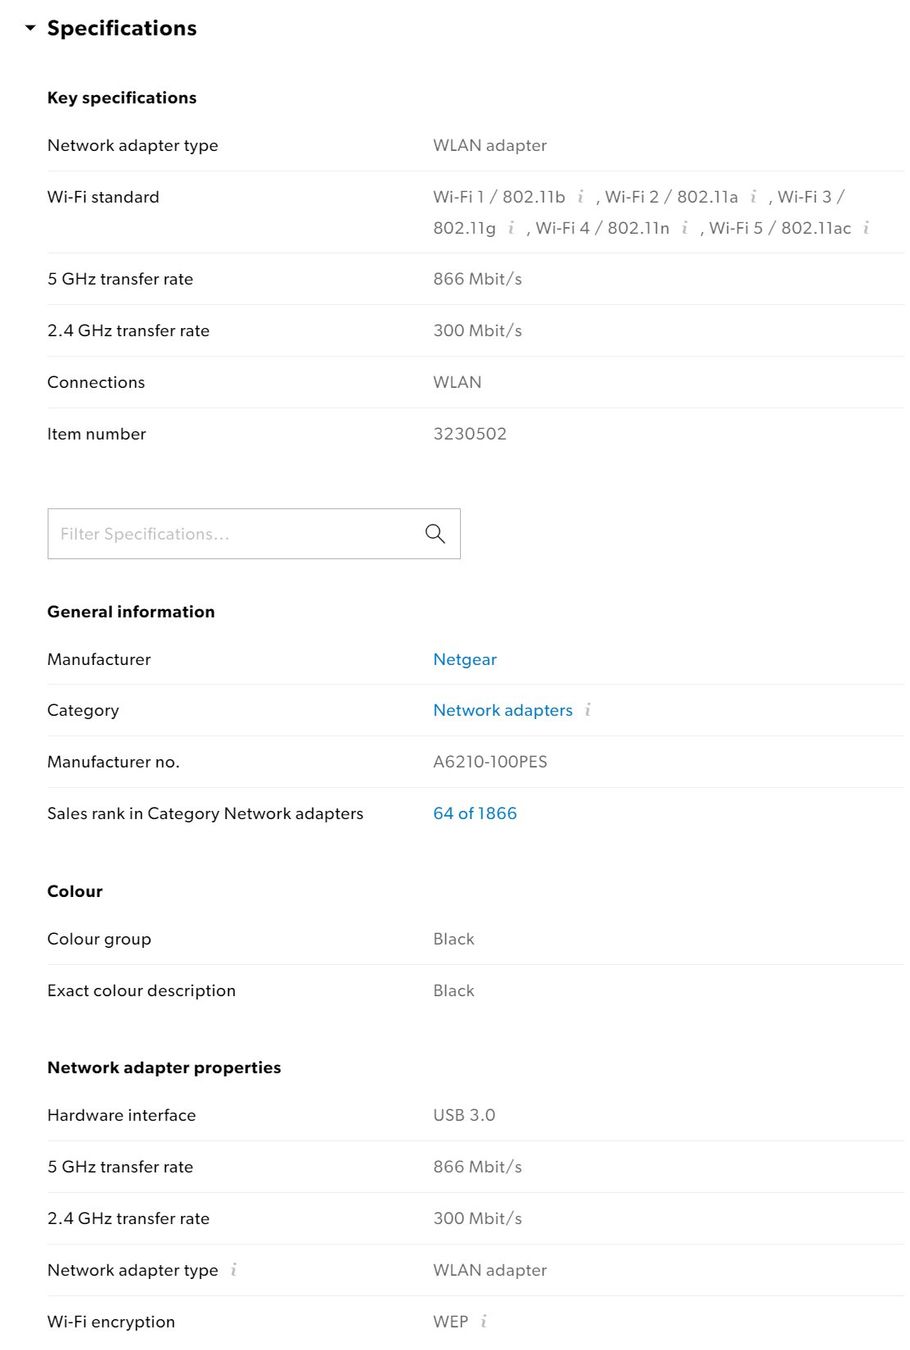Image resolution: width=910 pixels, height=1350 pixels.
Task: Click the Wi-Fi standard label
Action: (x=103, y=197)
